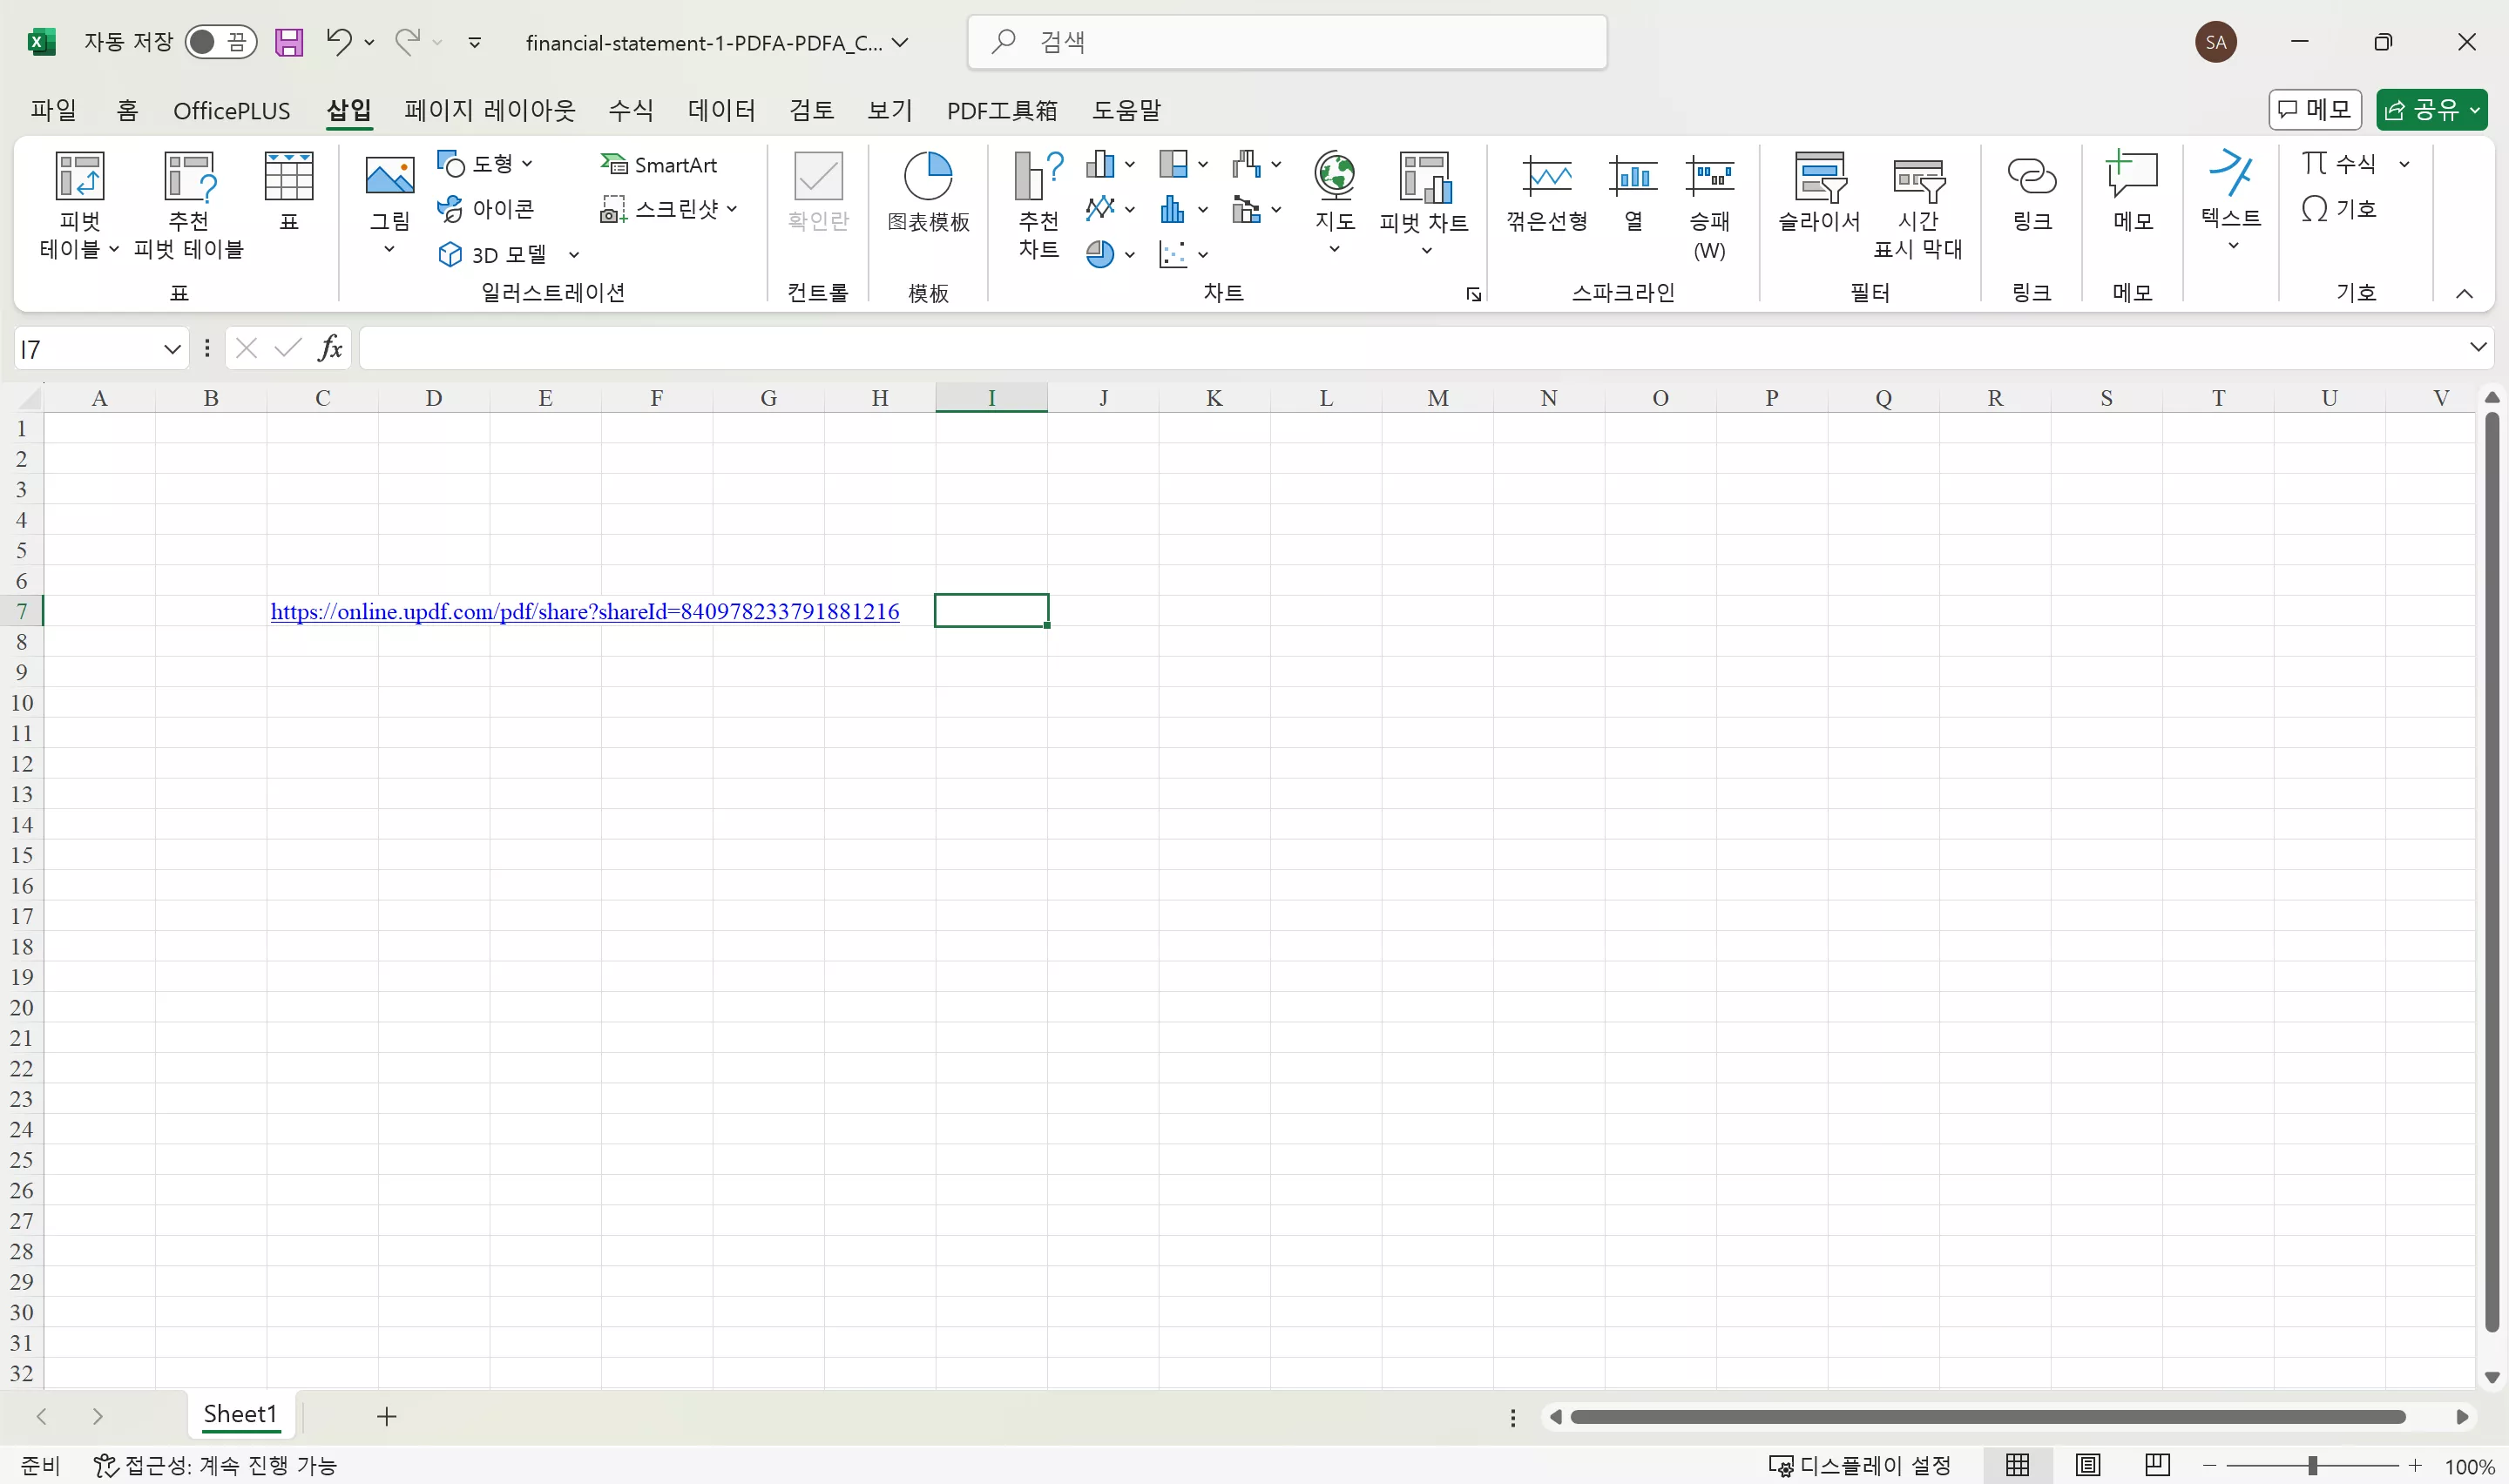Click the vertical scrollbar thumb
The image size is (2509, 1484).
point(2492,870)
